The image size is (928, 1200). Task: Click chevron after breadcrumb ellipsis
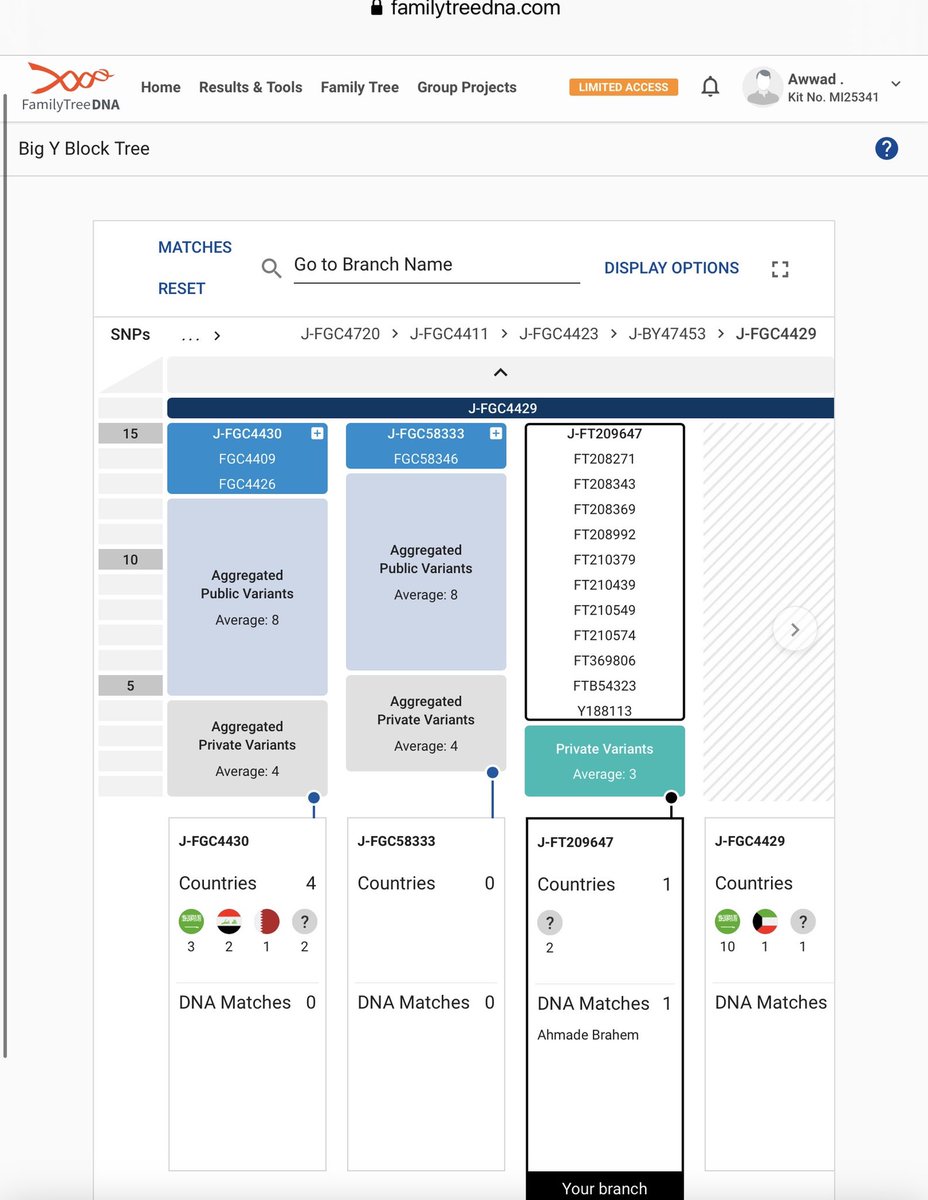coord(217,335)
